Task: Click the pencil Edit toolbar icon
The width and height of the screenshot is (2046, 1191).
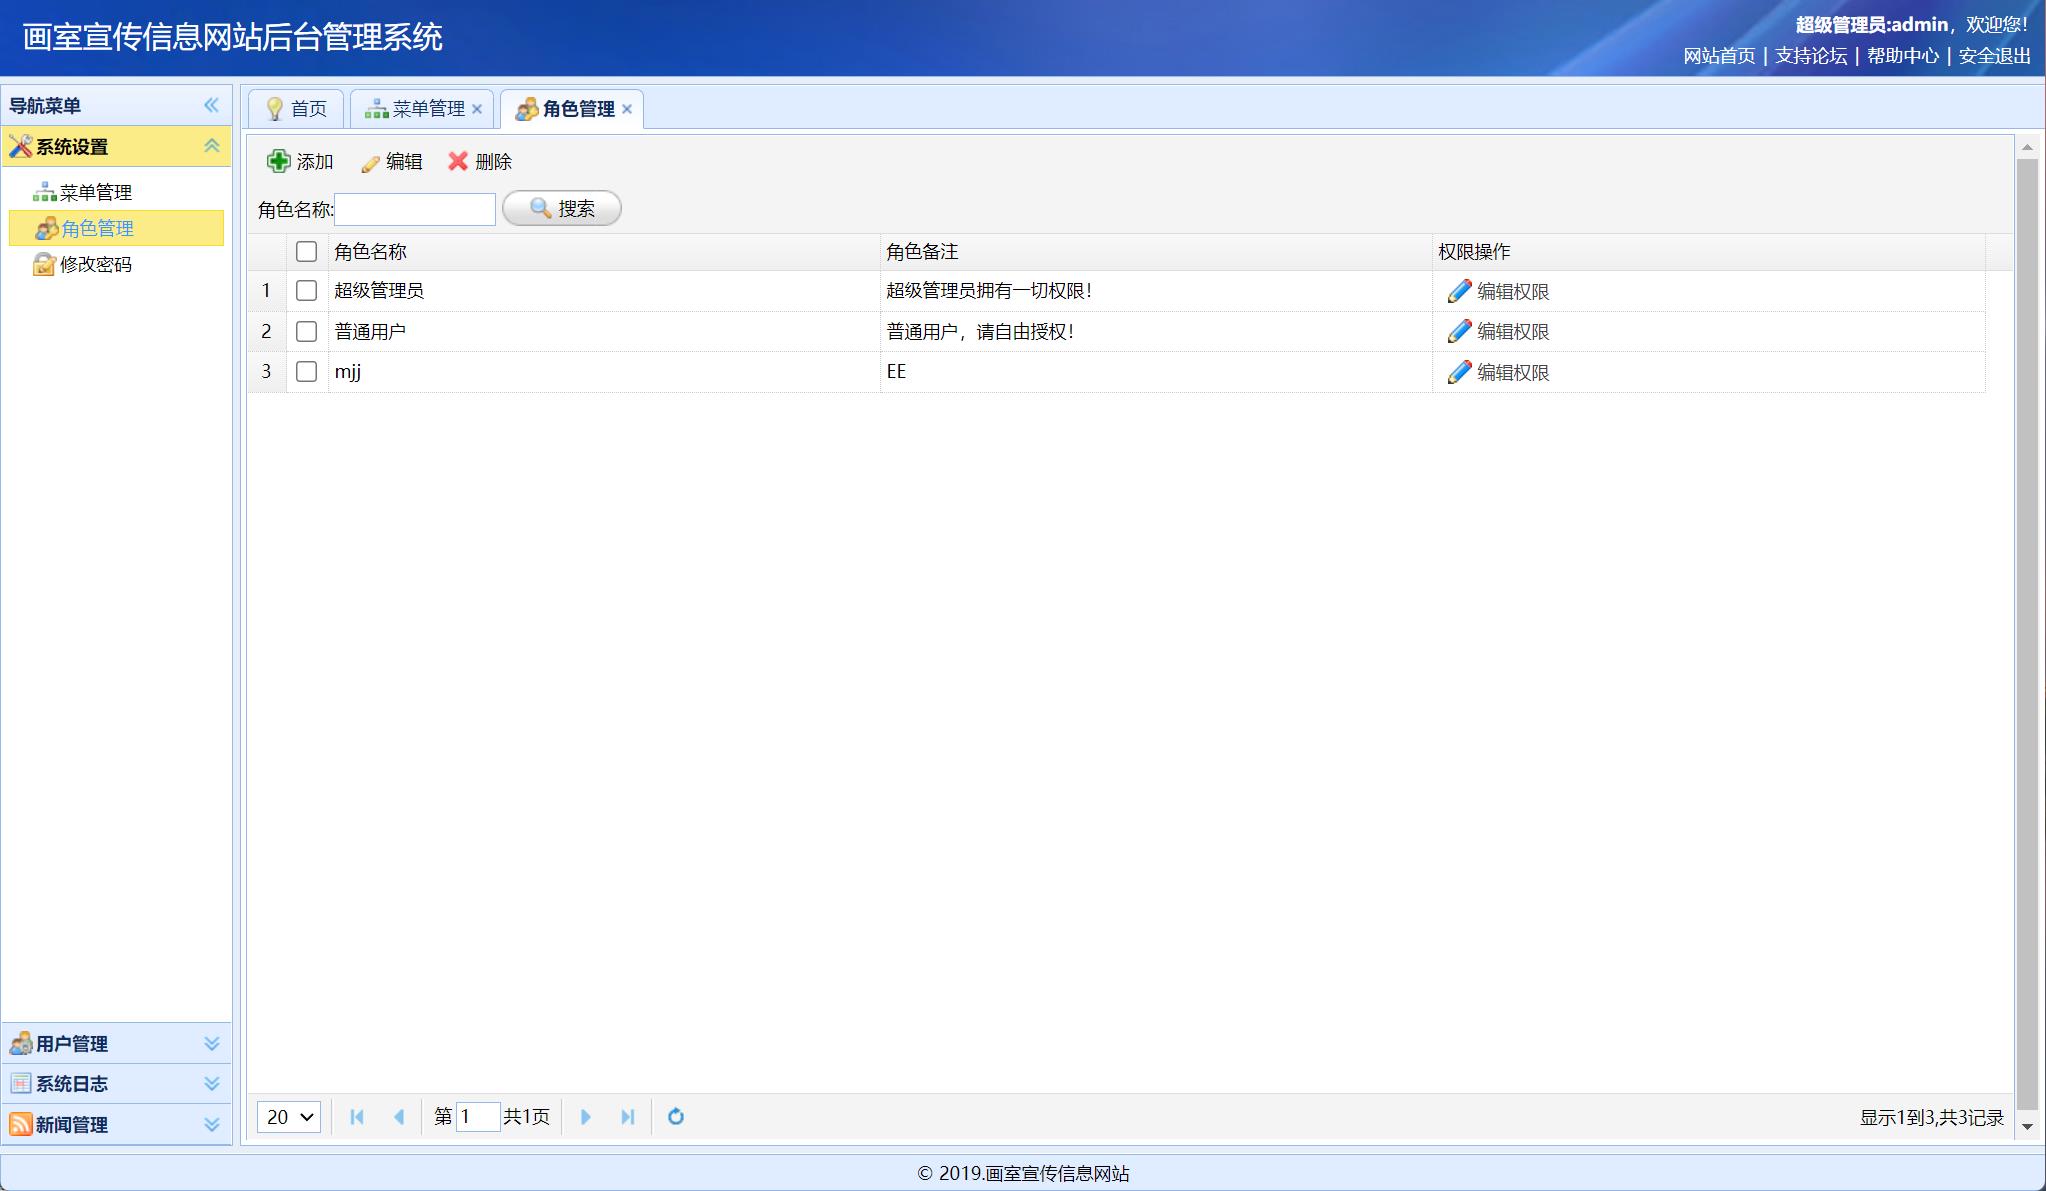Action: point(370,163)
